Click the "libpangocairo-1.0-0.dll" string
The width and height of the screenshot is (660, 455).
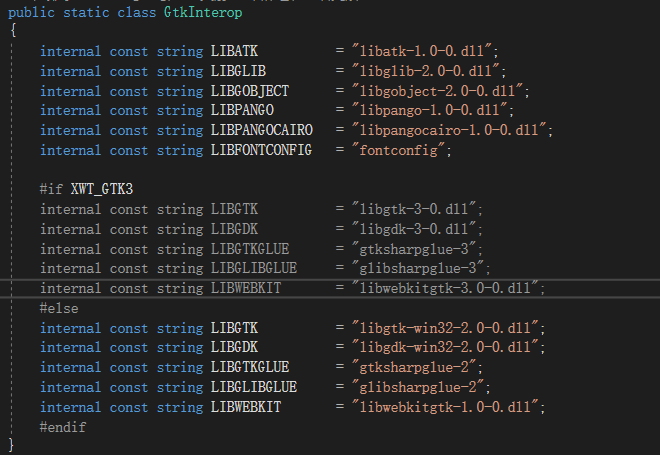click(x=450, y=130)
